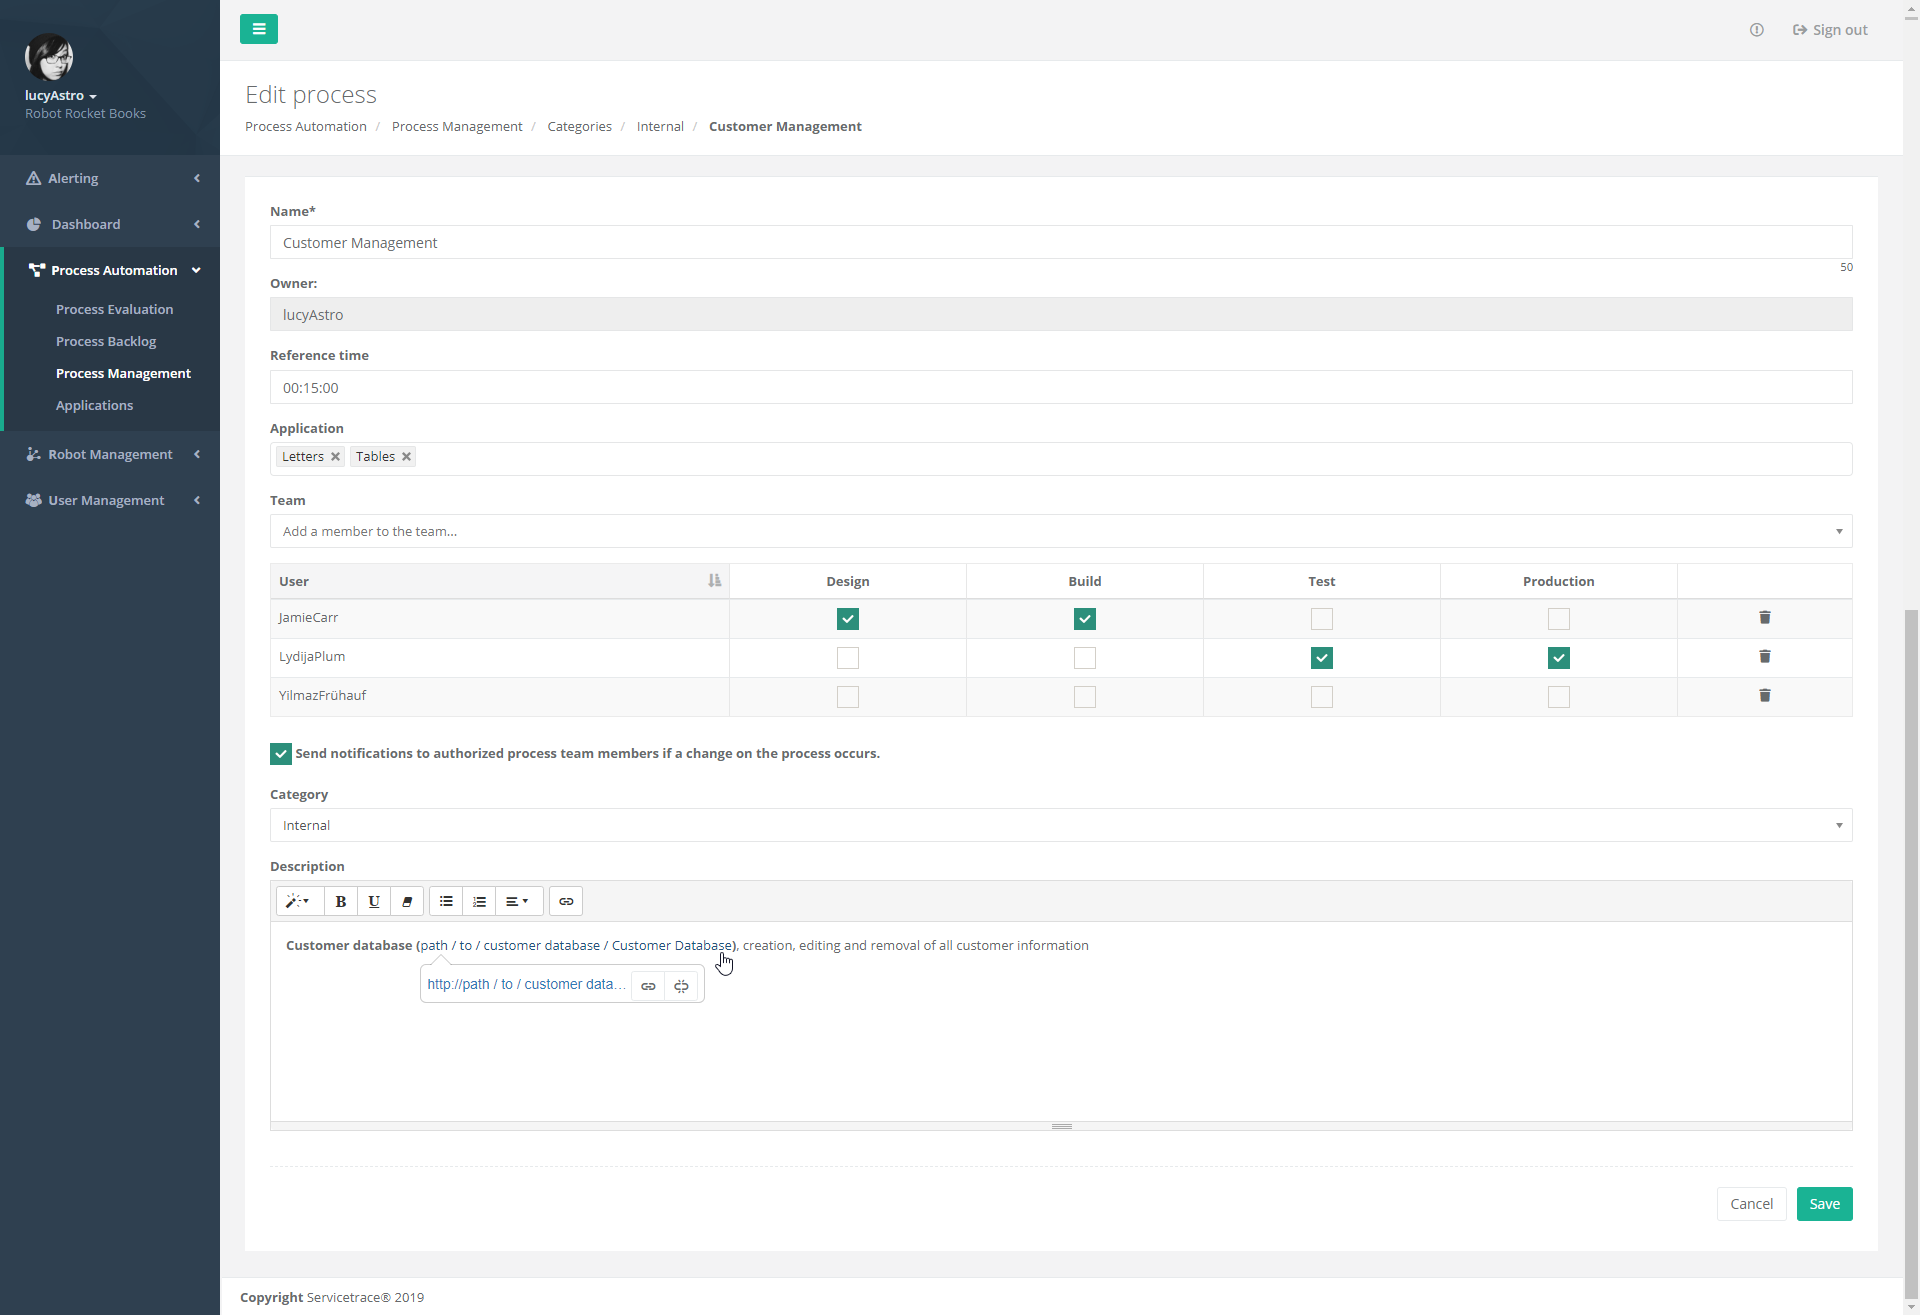Unlink the customer database hyperlink
The height and width of the screenshot is (1315, 1920).
pos(681,986)
